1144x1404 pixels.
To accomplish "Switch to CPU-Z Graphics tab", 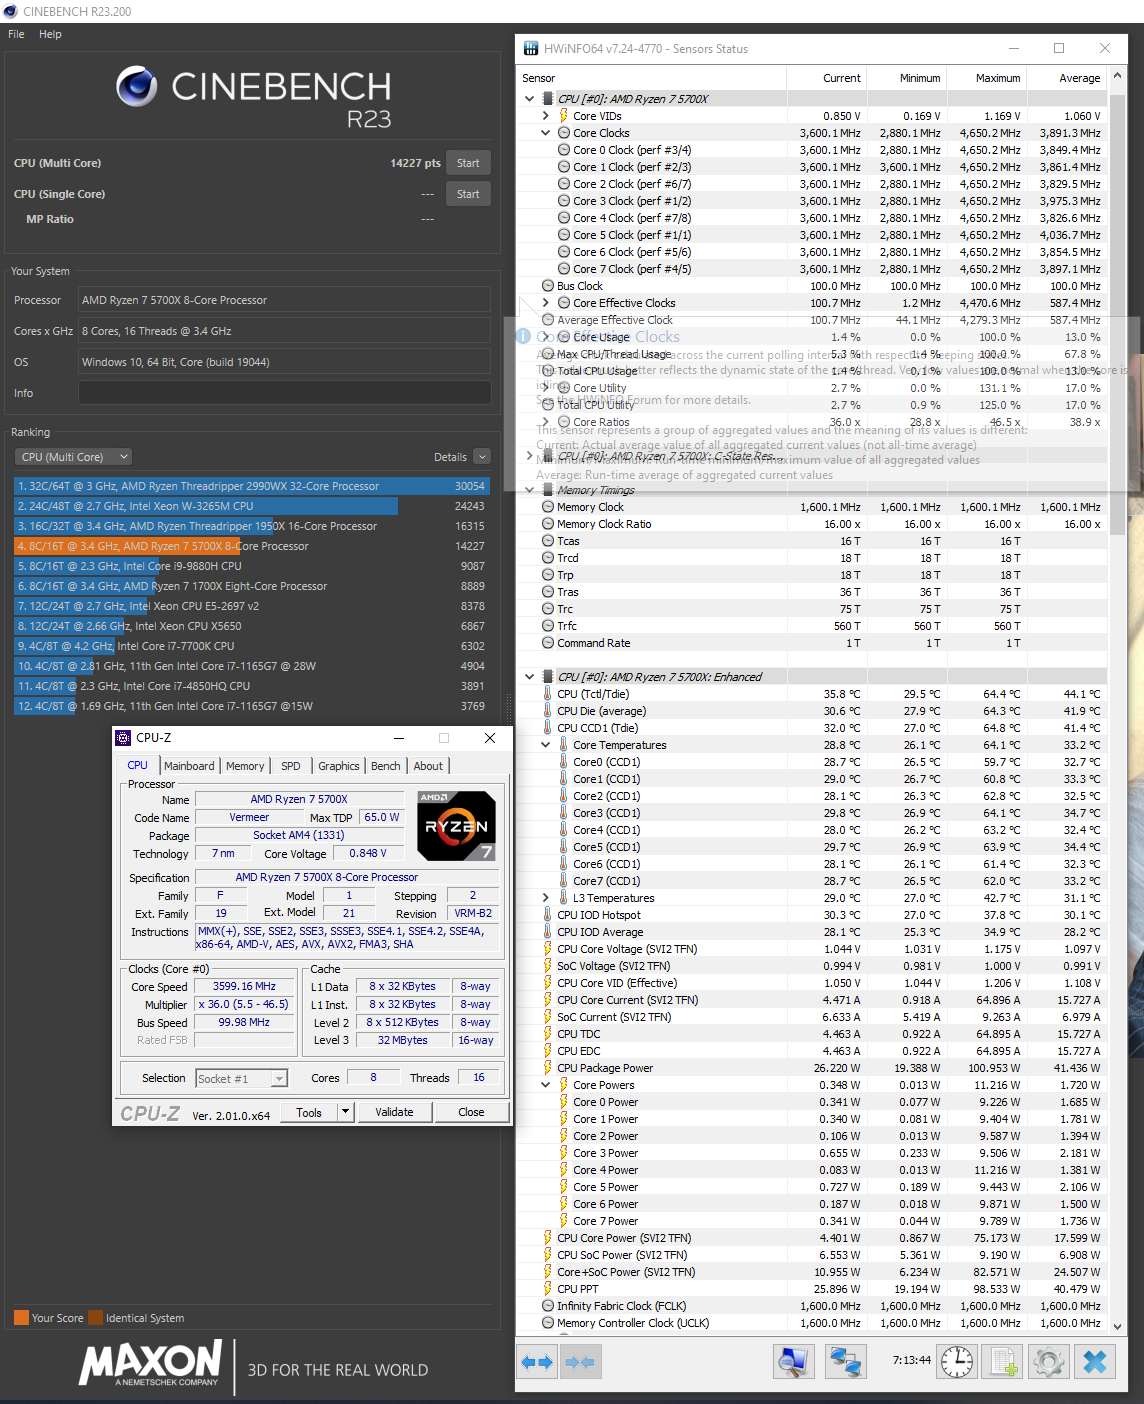I will 339,766.
